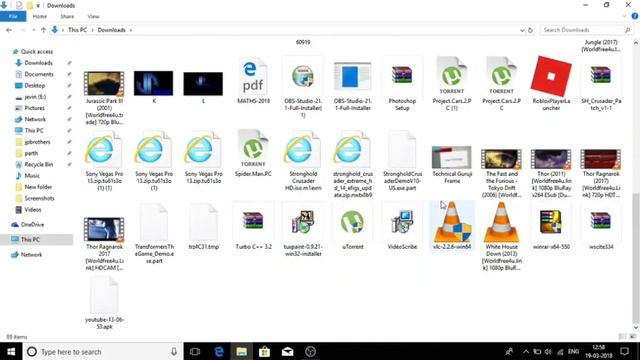The height and width of the screenshot is (360, 640).
Task: Click This PC in the address path
Action: coord(78,30)
